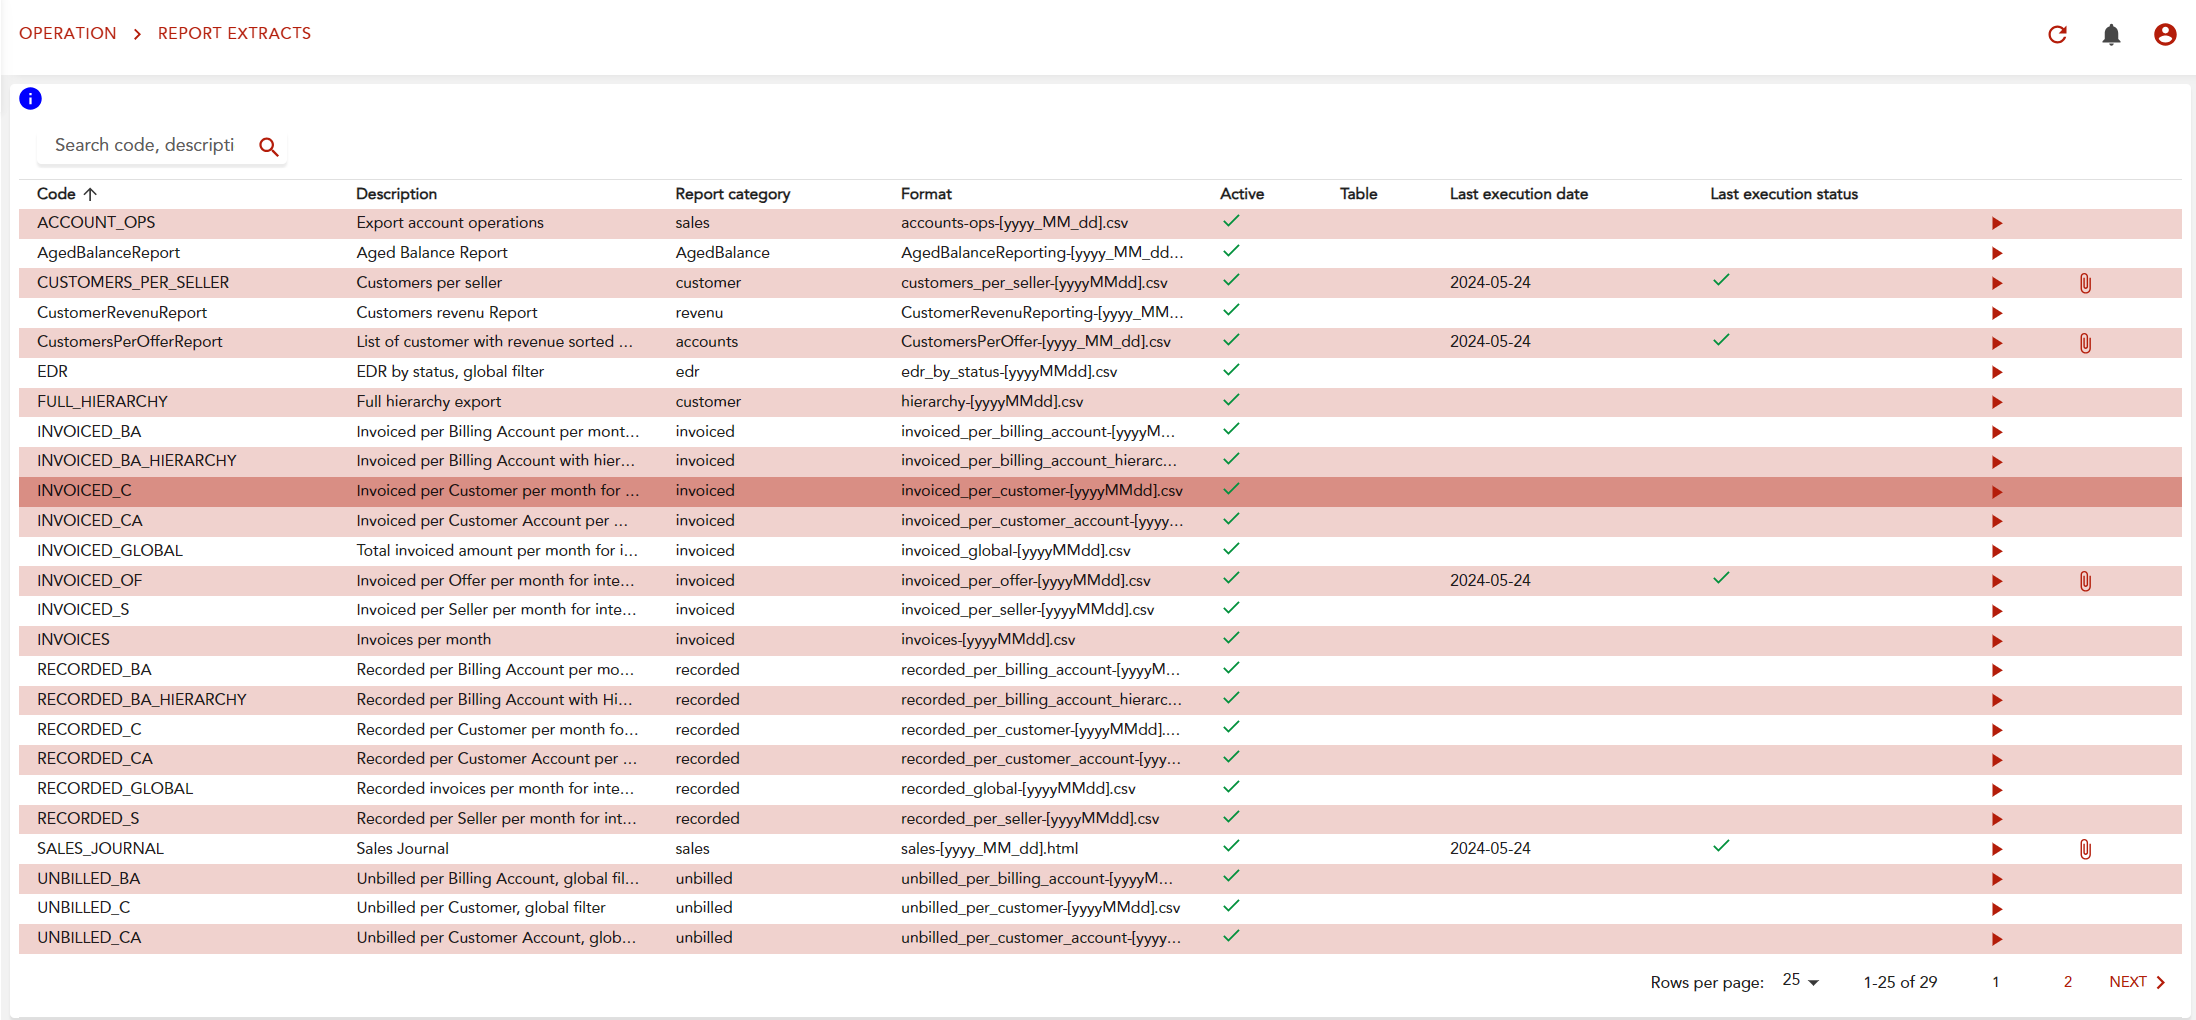Click 'Invoices per month' description
This screenshot has width=2196, height=1020.
tap(423, 640)
